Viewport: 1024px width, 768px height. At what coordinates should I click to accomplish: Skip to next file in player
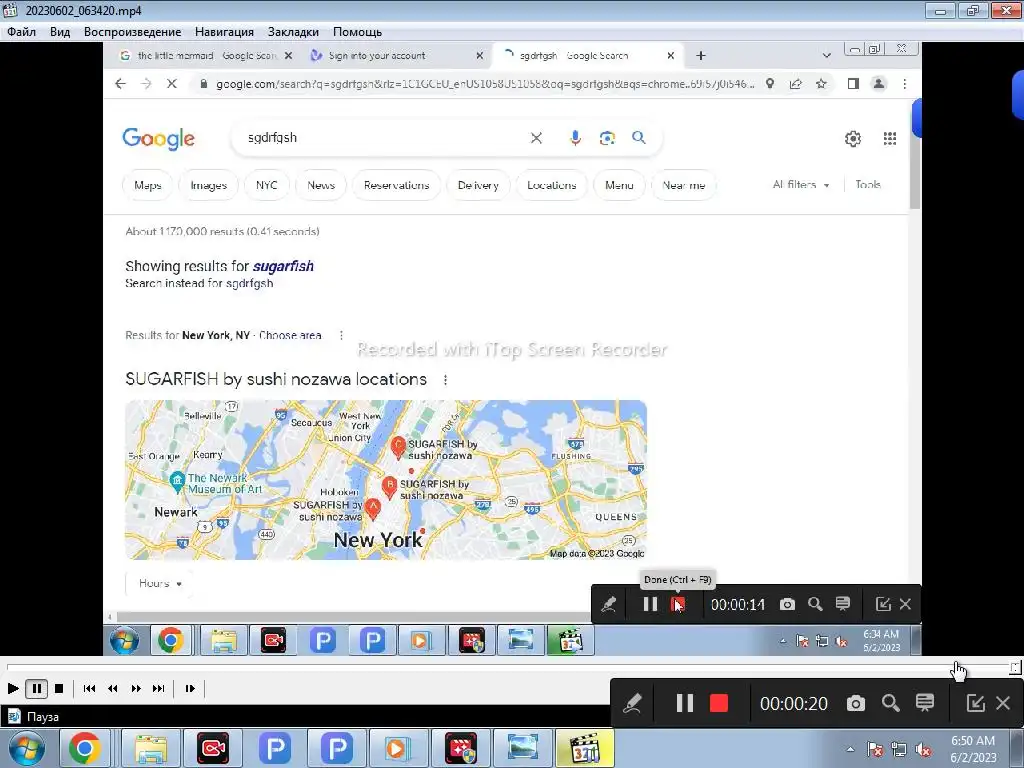159,688
